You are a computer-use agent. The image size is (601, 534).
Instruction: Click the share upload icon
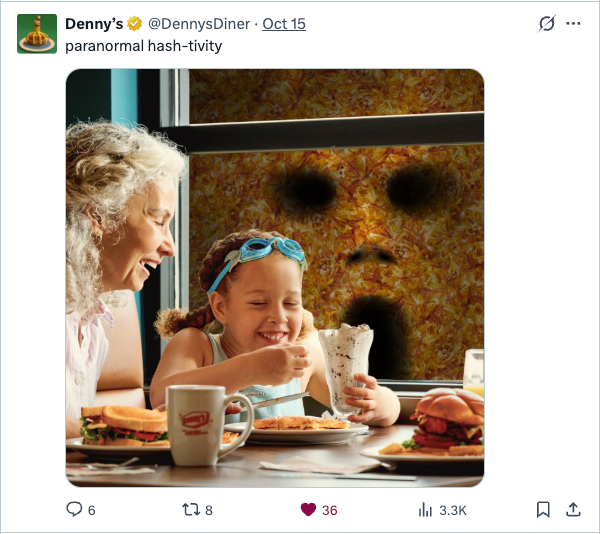pos(573,510)
